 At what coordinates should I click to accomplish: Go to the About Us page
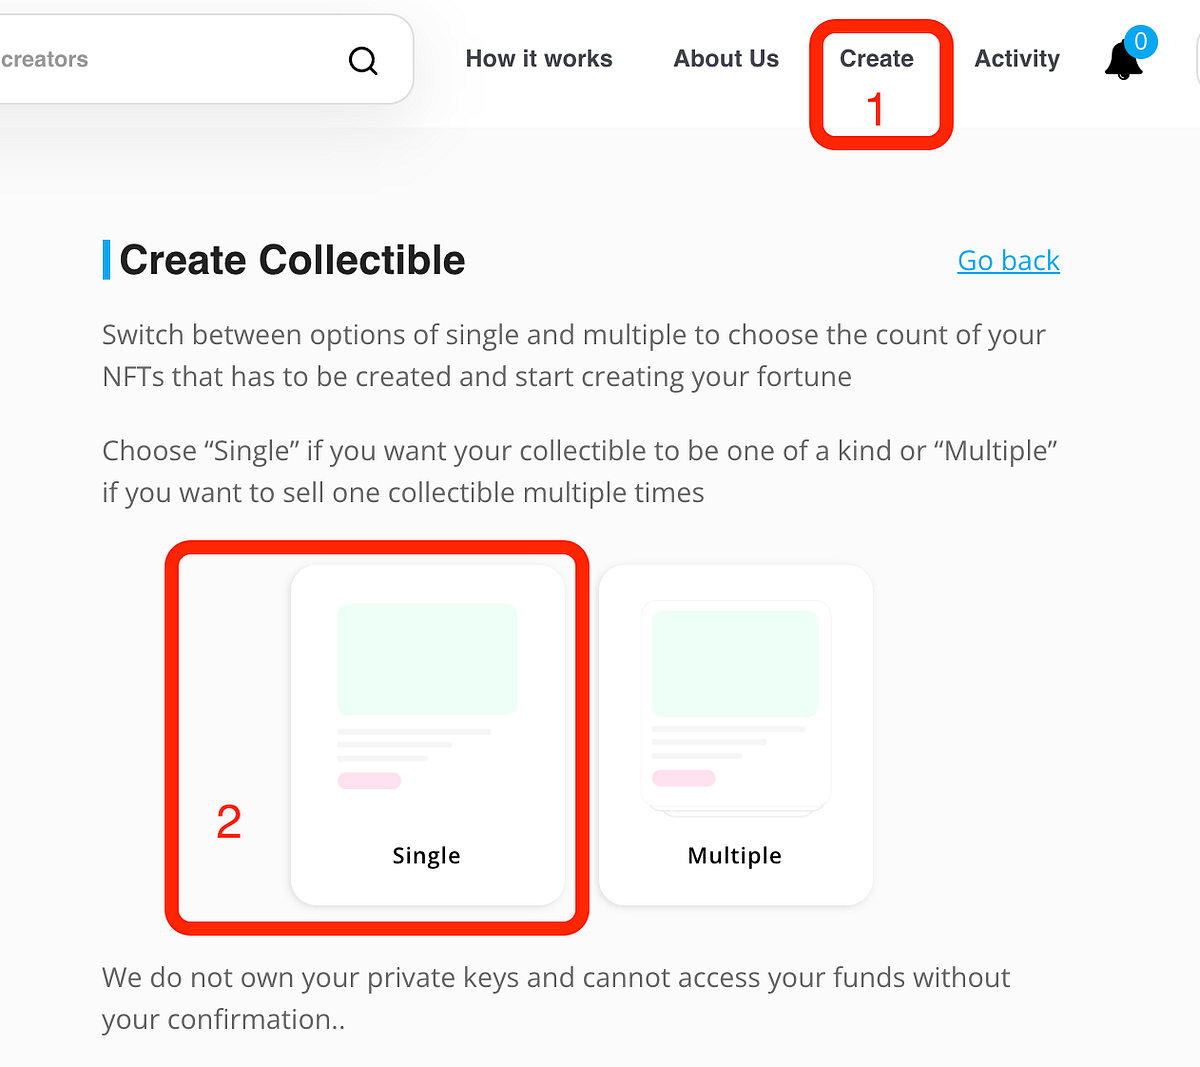click(726, 59)
